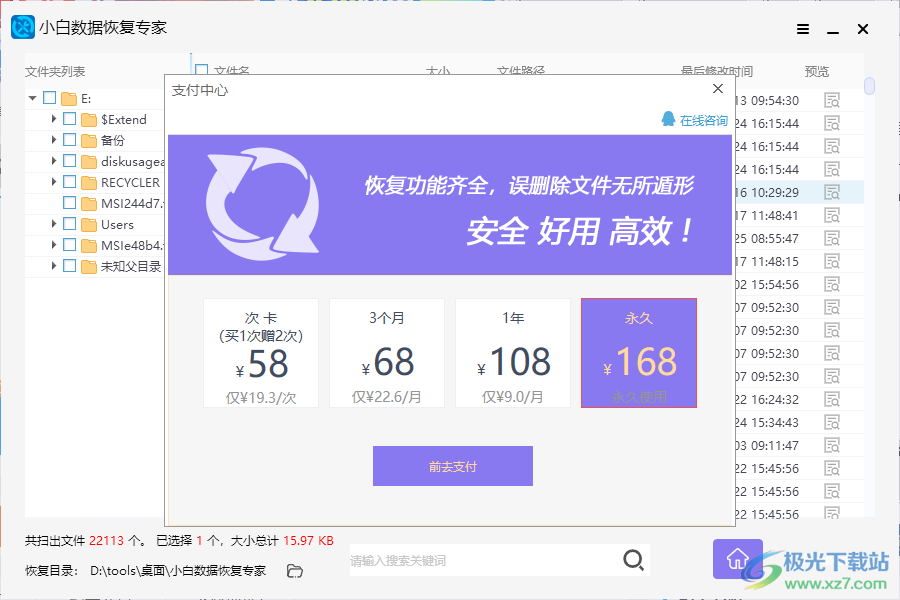The height and width of the screenshot is (600, 900).
Task: Open the recovery directory folder icon
Action: [x=294, y=569]
